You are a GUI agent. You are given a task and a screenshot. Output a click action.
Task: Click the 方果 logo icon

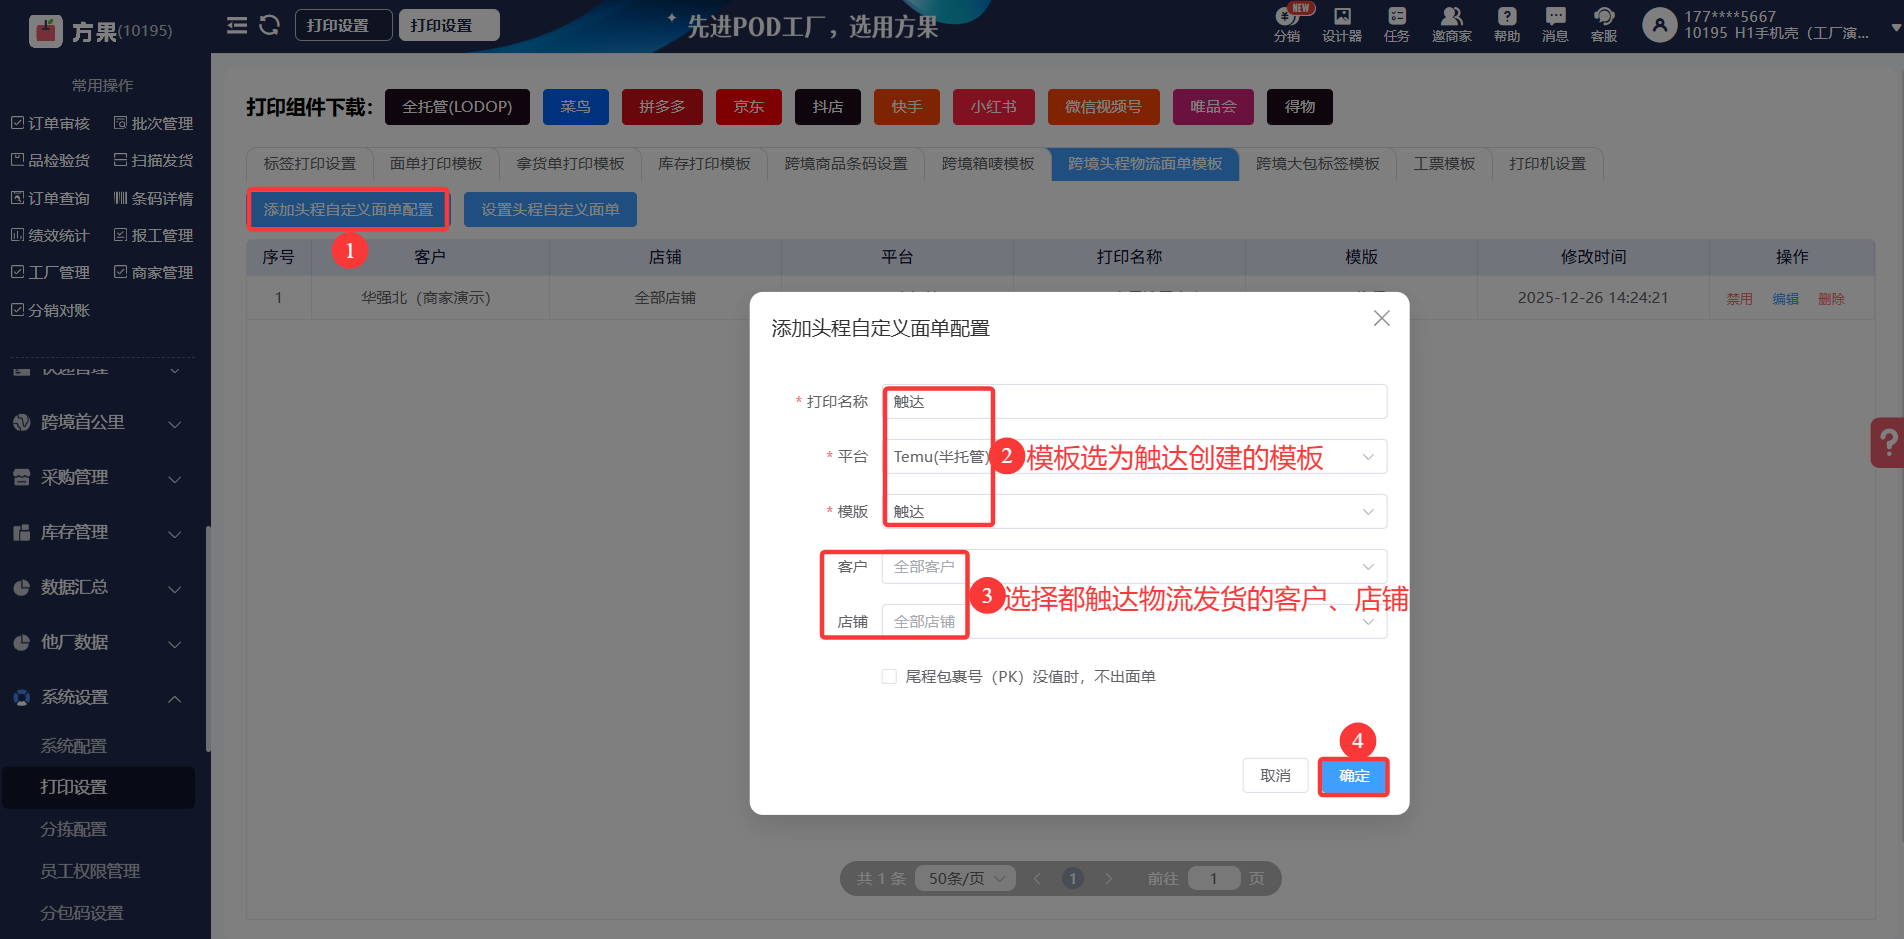(46, 31)
